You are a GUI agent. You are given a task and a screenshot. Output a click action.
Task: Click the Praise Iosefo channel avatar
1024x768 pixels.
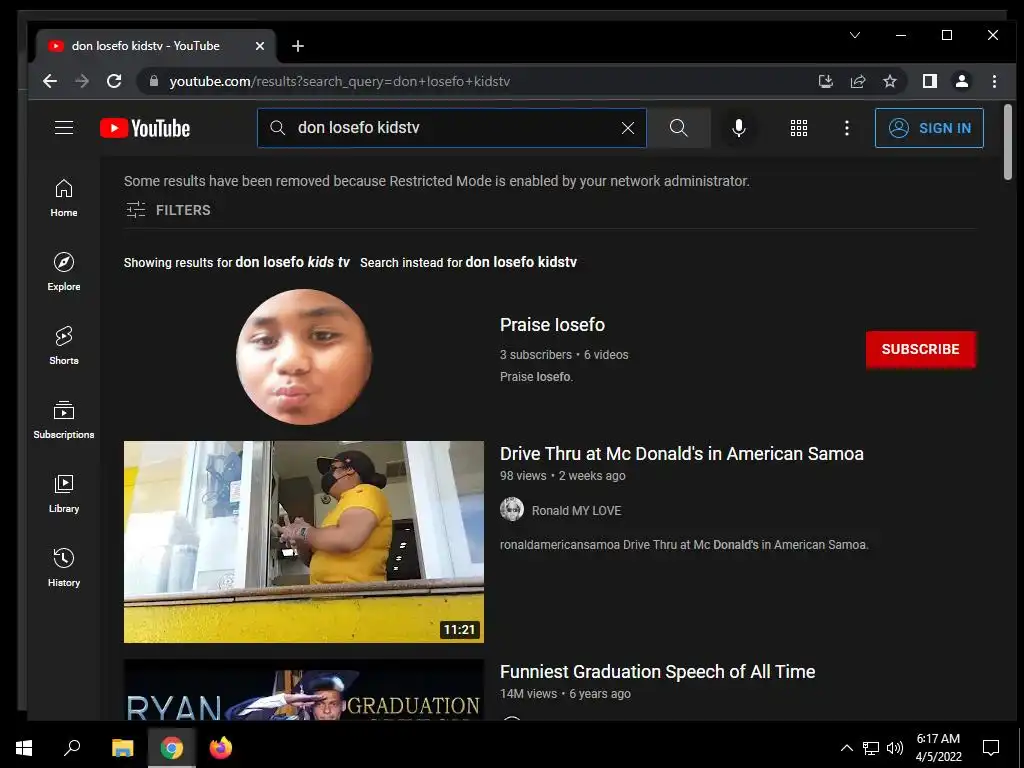[304, 357]
